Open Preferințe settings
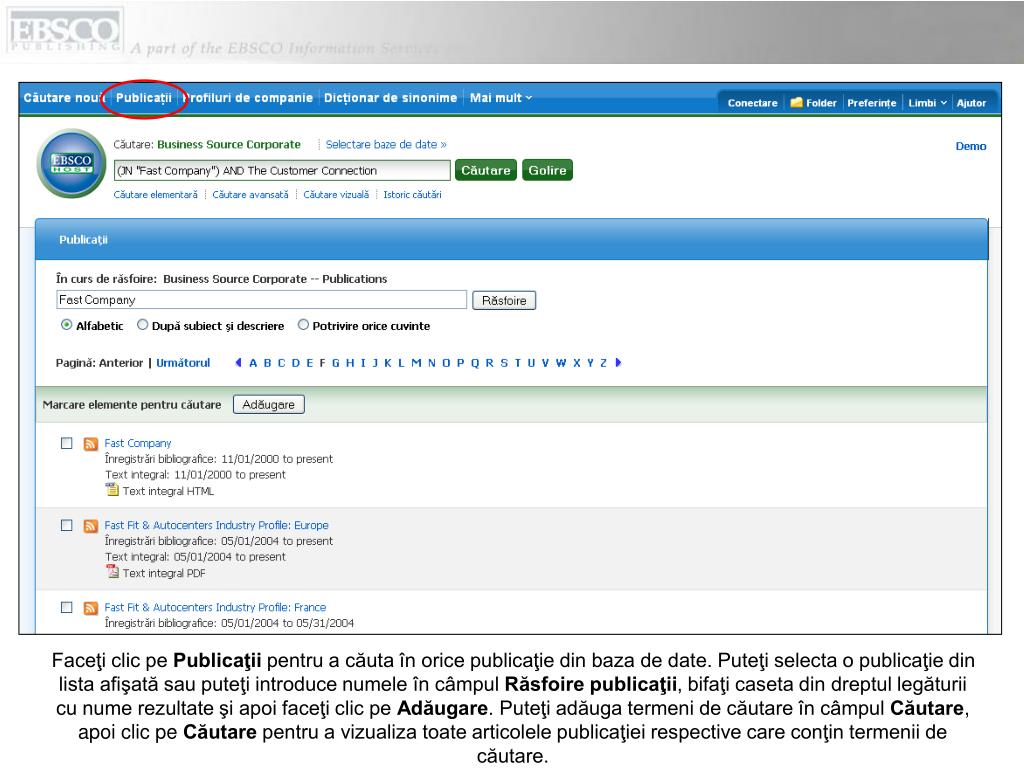1024x768 pixels. [872, 103]
